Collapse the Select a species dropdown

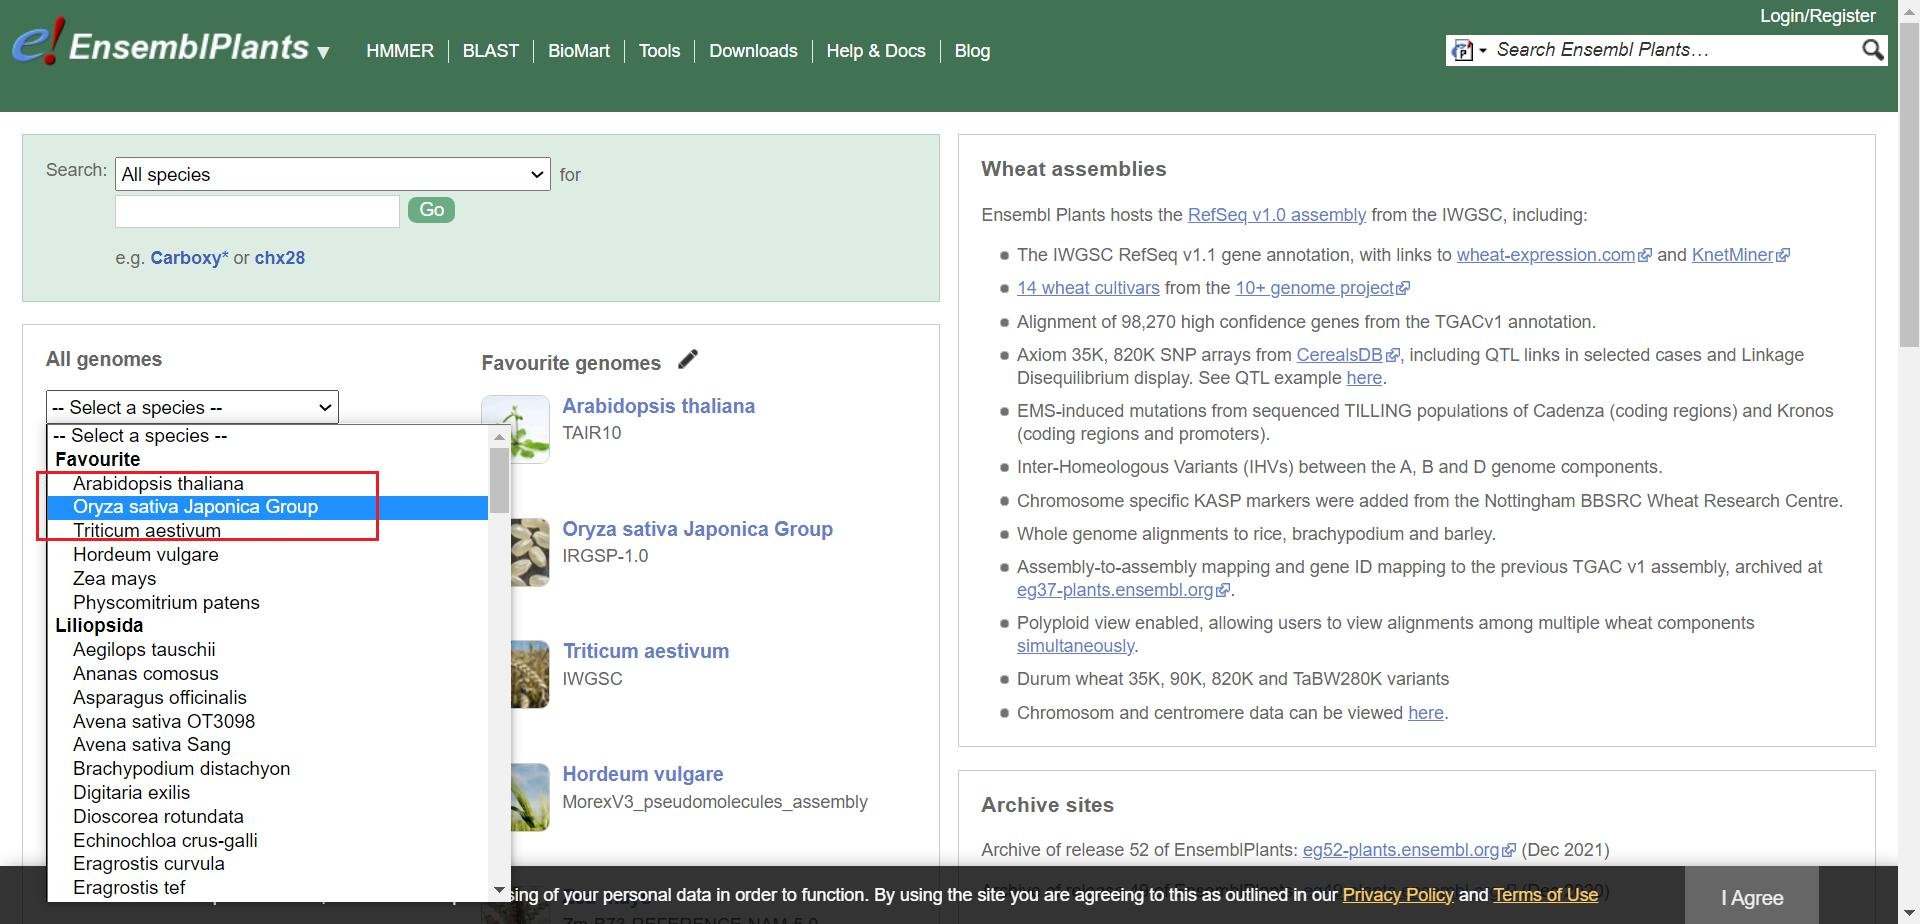point(192,407)
